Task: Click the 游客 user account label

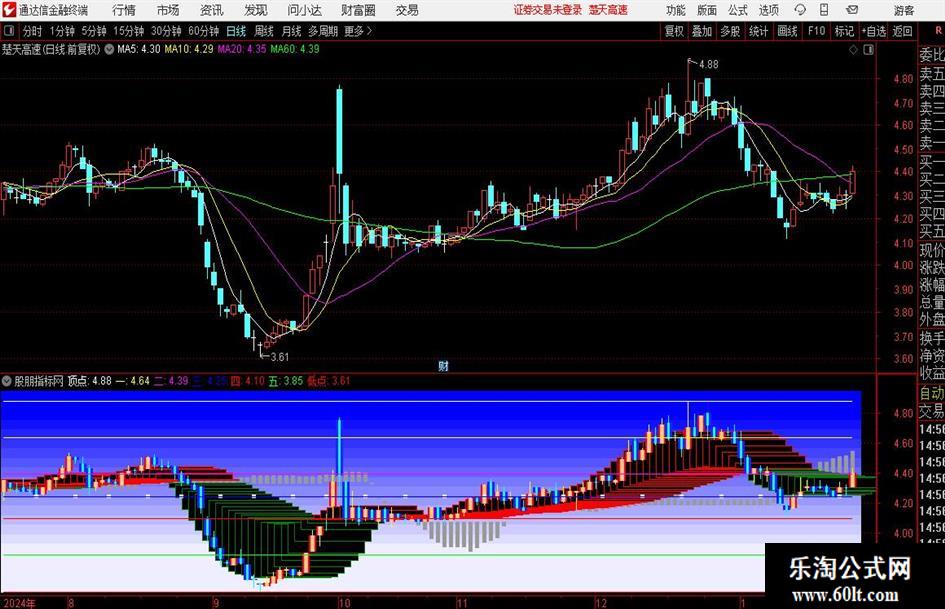Action: point(904,10)
